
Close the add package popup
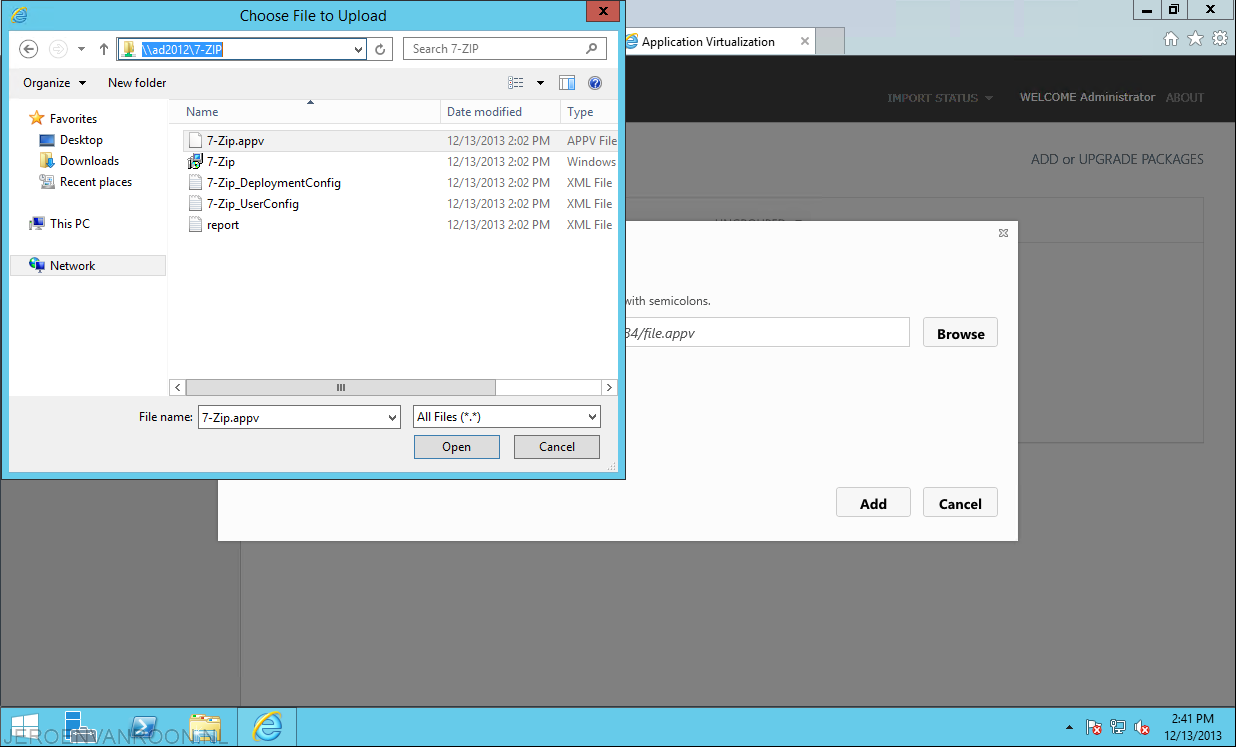pyautogui.click(x=1003, y=233)
